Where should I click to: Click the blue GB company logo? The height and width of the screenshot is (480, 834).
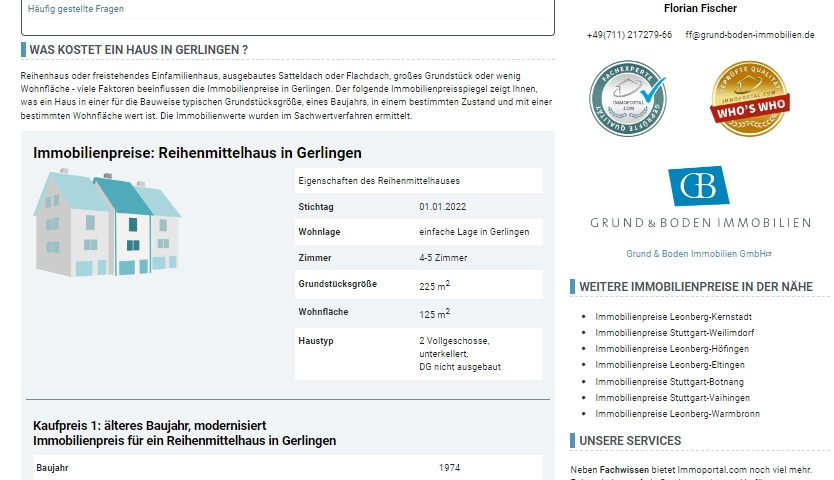[x=699, y=187]
